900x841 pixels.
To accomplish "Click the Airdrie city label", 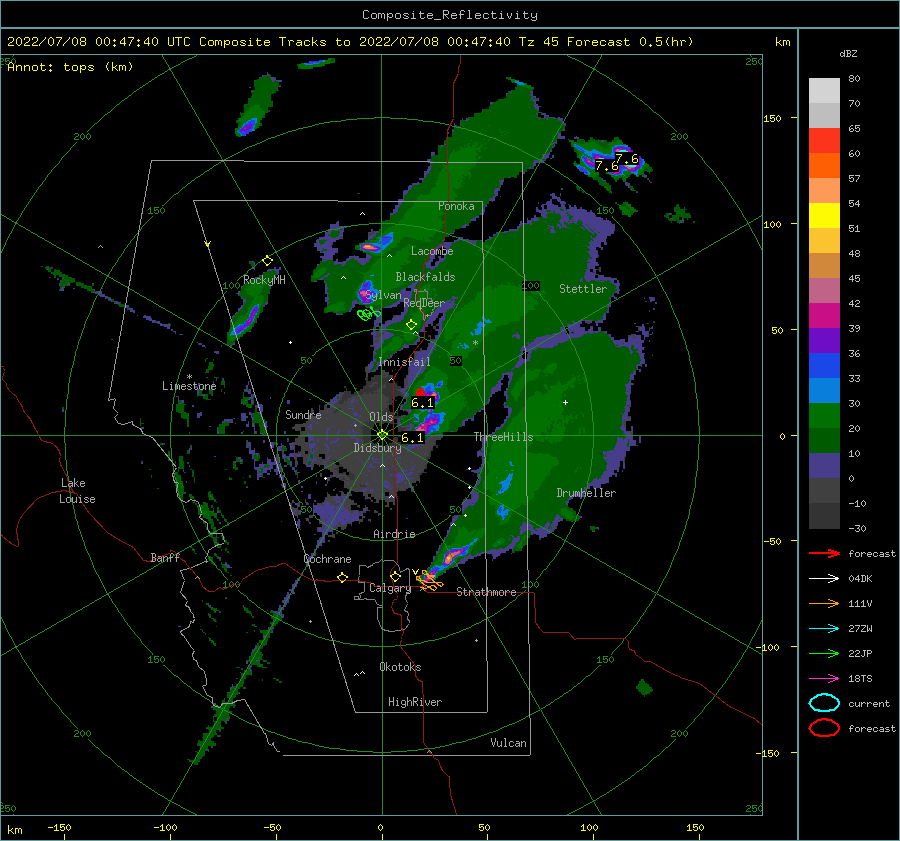I will (x=394, y=534).
